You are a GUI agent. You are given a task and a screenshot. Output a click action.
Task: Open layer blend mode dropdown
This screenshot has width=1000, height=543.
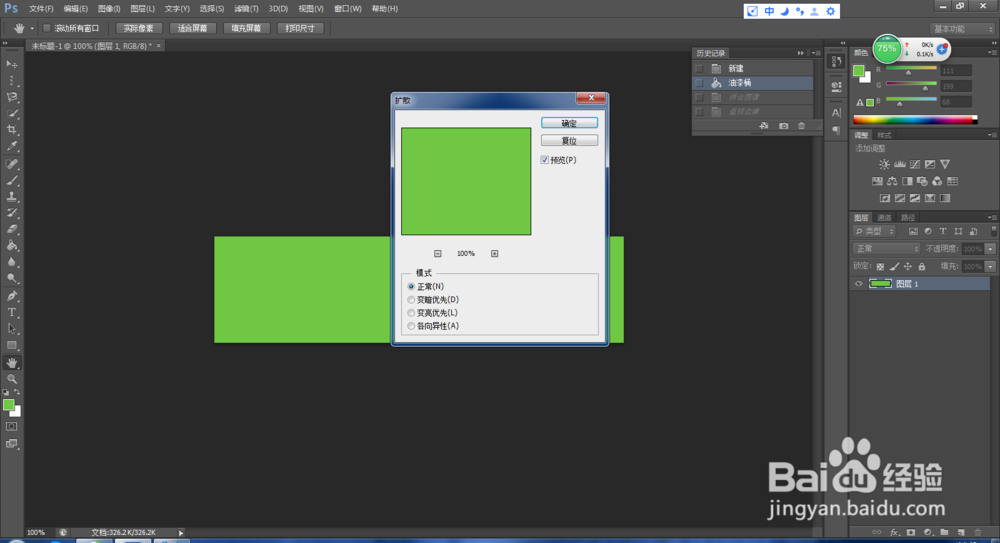point(886,249)
